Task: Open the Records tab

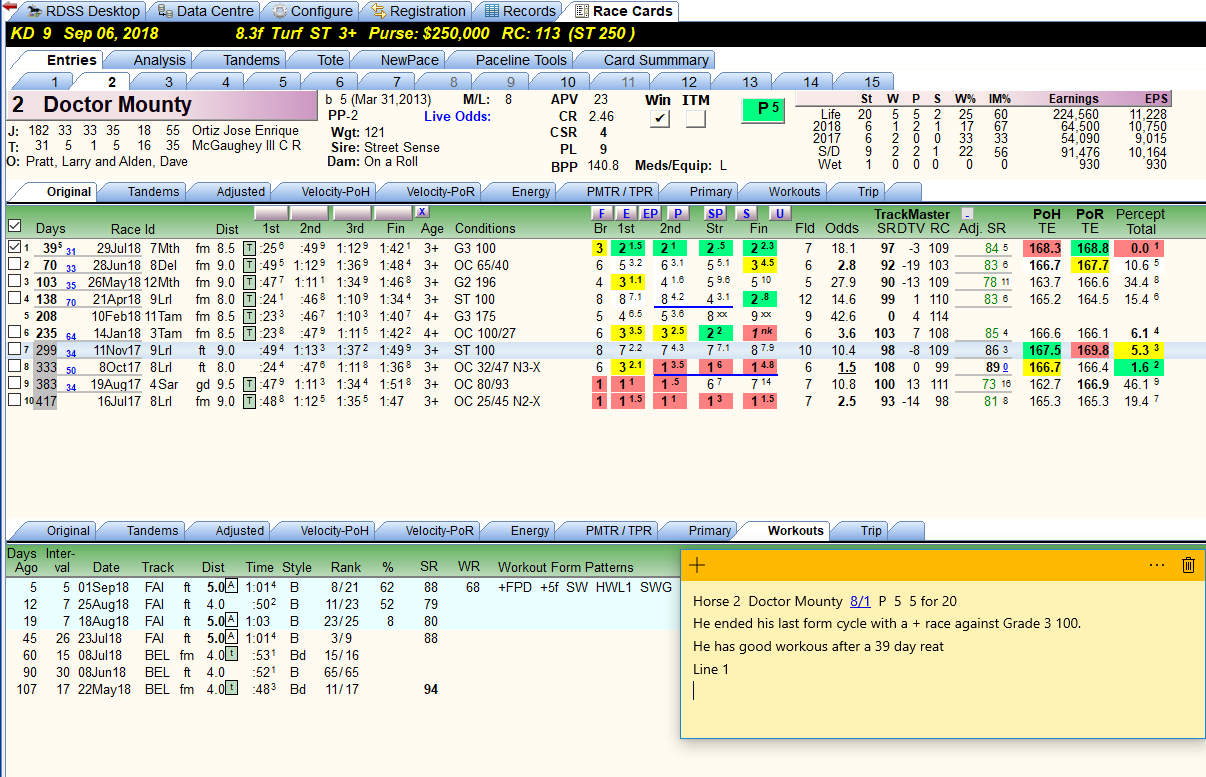Action: 519,11
